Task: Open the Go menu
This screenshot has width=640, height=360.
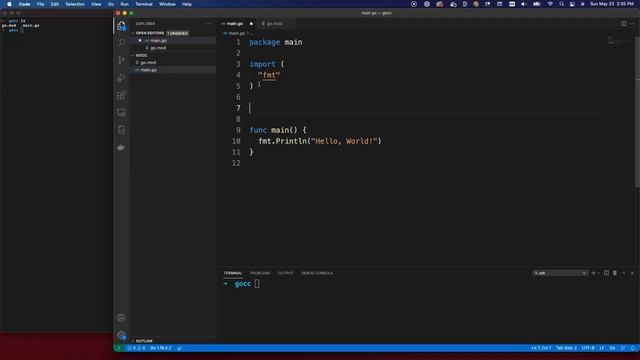Action: pyautogui.click(x=111, y=4)
